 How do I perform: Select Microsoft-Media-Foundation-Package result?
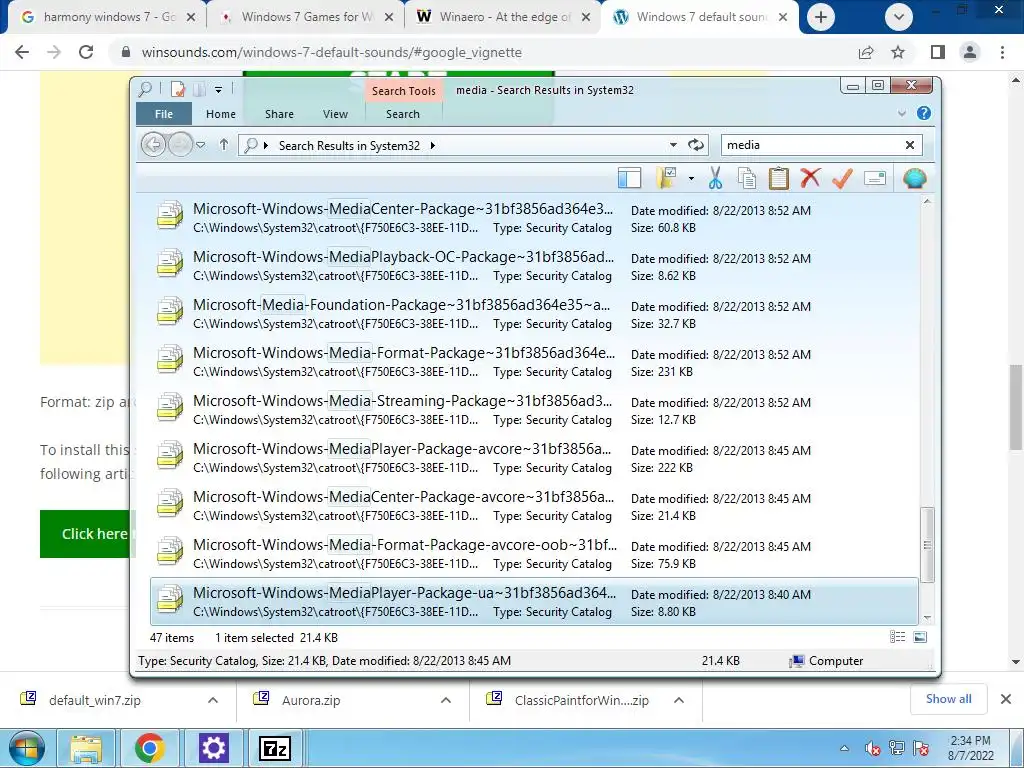[x=534, y=313]
